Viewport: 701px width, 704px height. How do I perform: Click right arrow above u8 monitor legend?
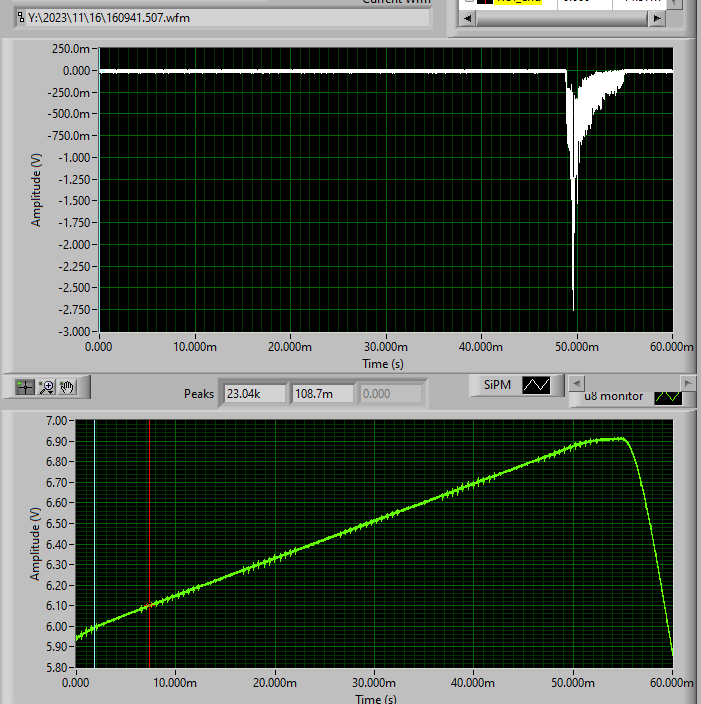pyautogui.click(x=688, y=383)
